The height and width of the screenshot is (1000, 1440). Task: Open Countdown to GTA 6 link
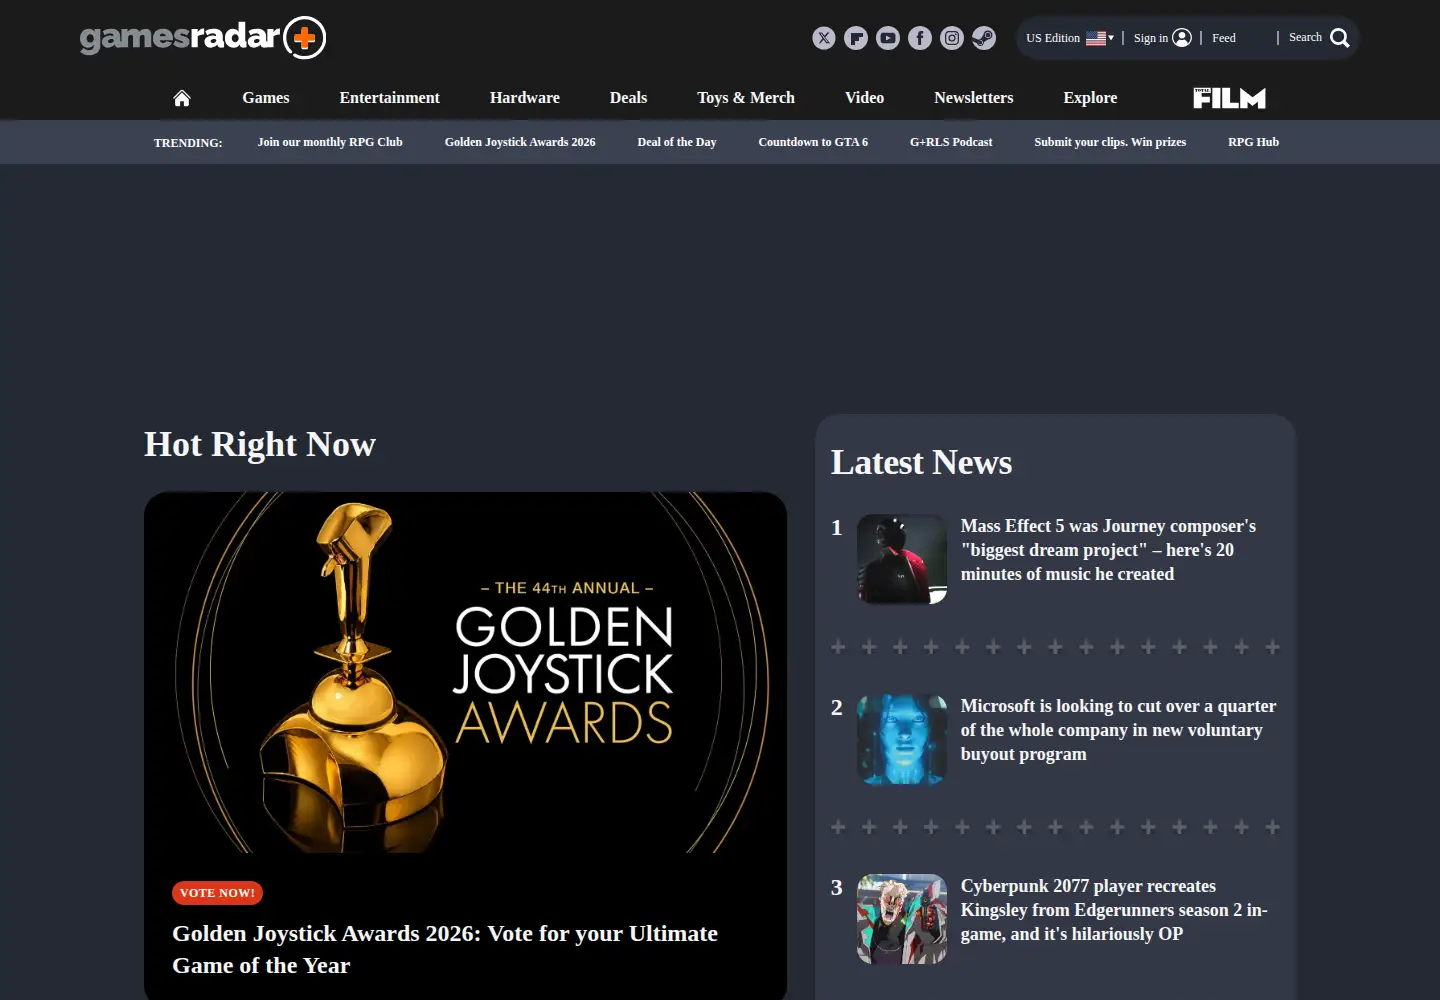(x=813, y=142)
